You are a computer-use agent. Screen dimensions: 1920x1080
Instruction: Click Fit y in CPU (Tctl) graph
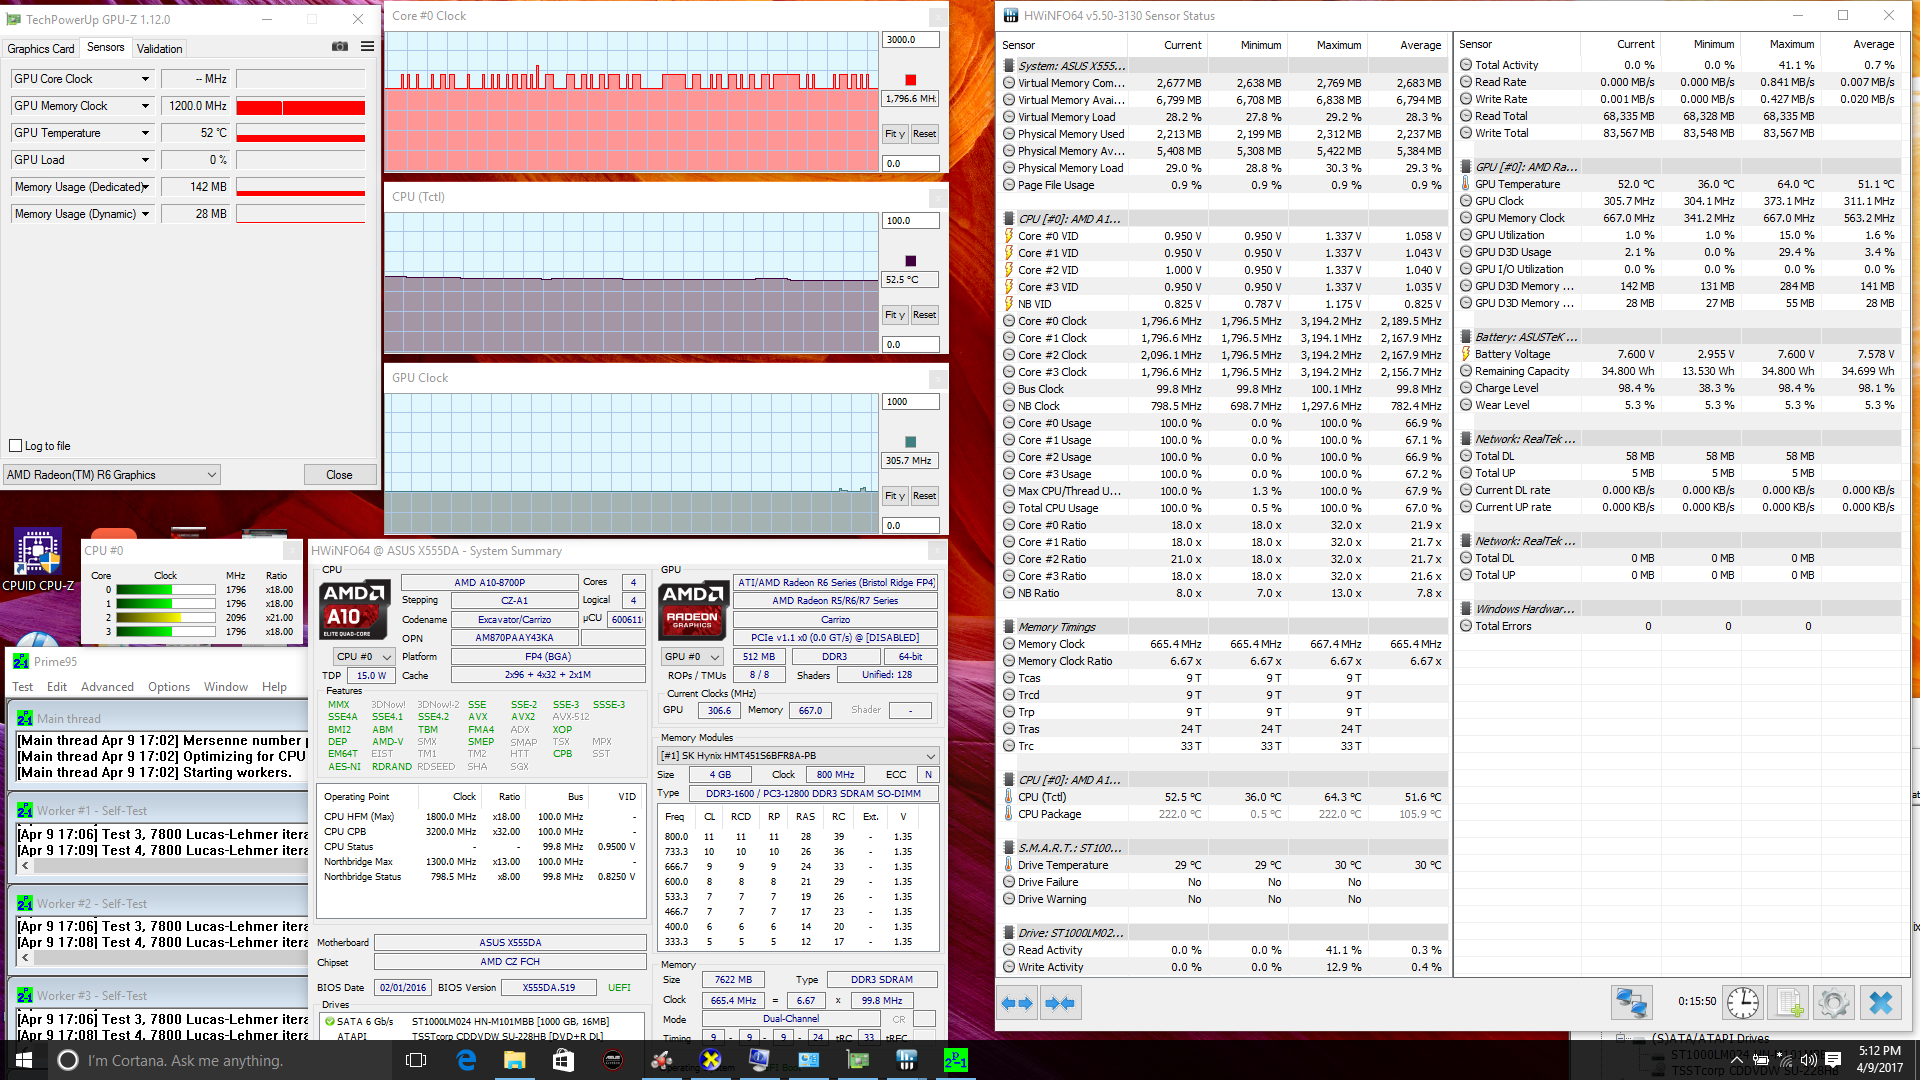(895, 315)
